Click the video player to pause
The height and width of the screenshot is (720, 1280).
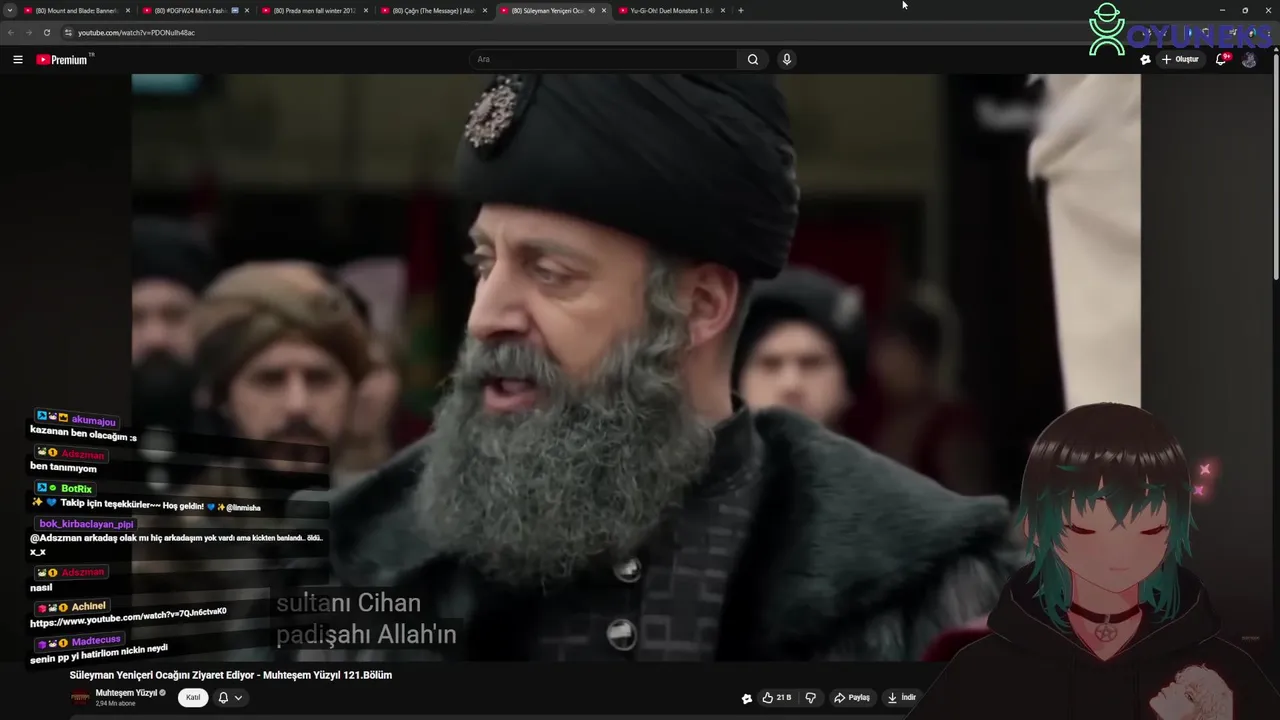coord(636,367)
